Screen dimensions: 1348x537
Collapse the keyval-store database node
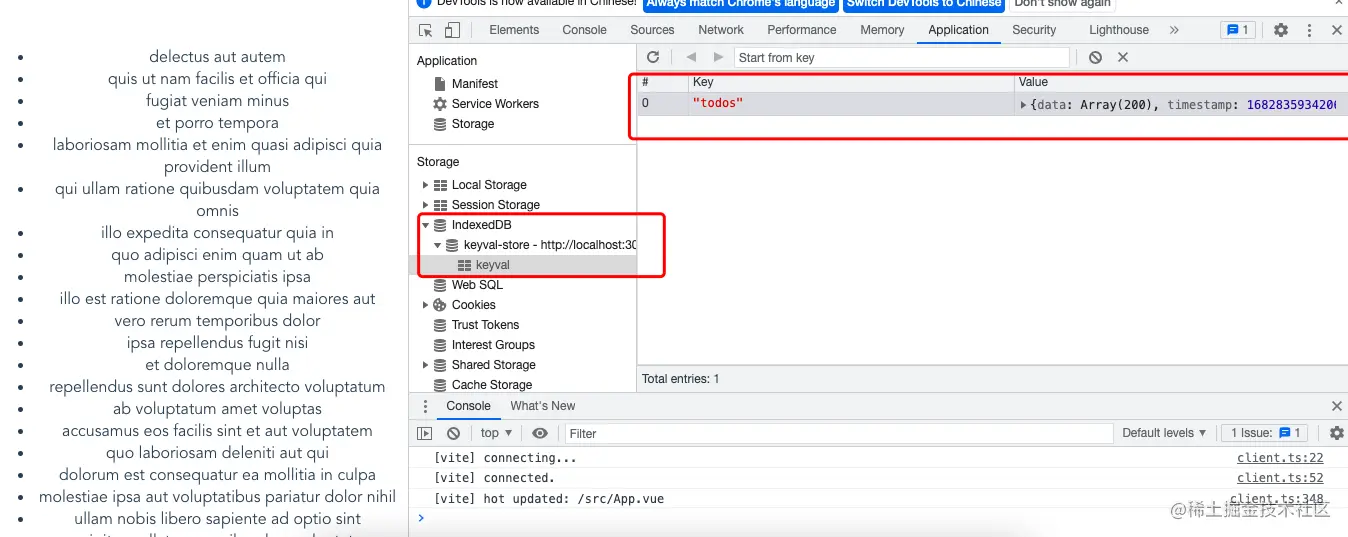438,245
